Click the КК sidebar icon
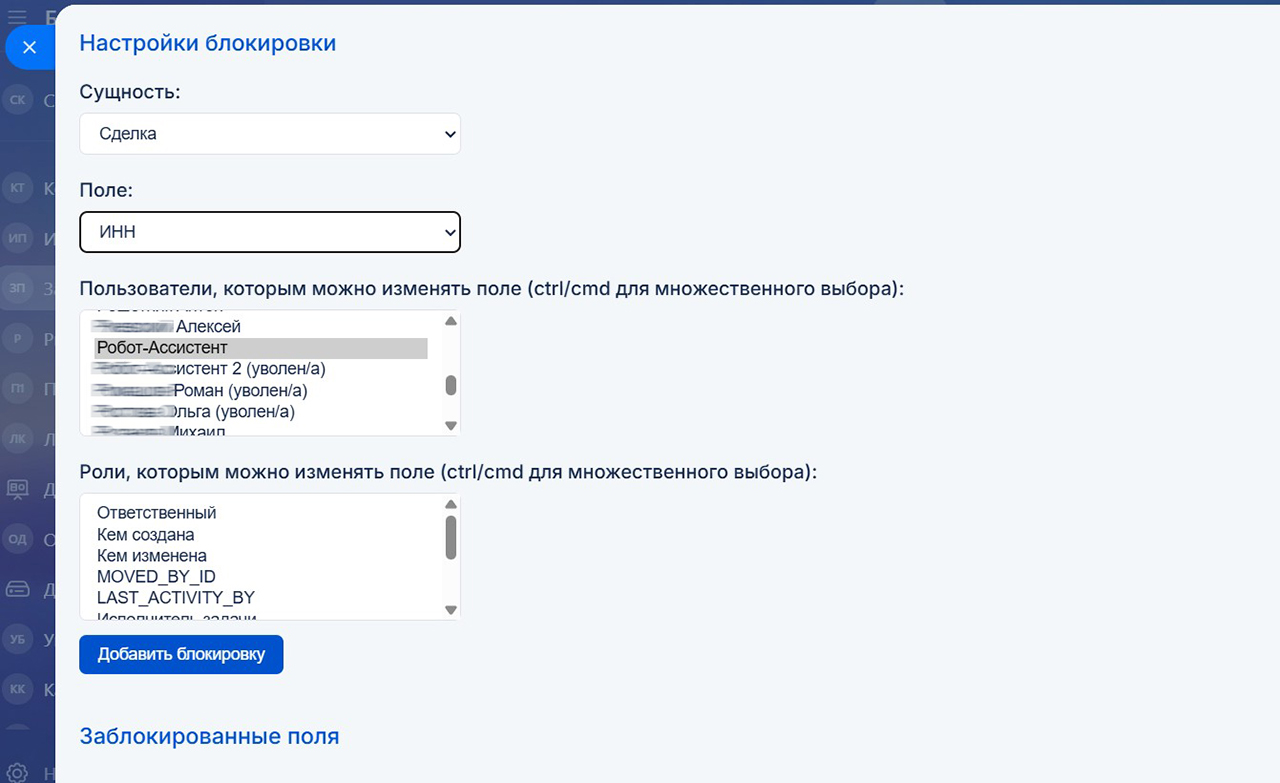This screenshot has height=783, width=1280. 17,689
